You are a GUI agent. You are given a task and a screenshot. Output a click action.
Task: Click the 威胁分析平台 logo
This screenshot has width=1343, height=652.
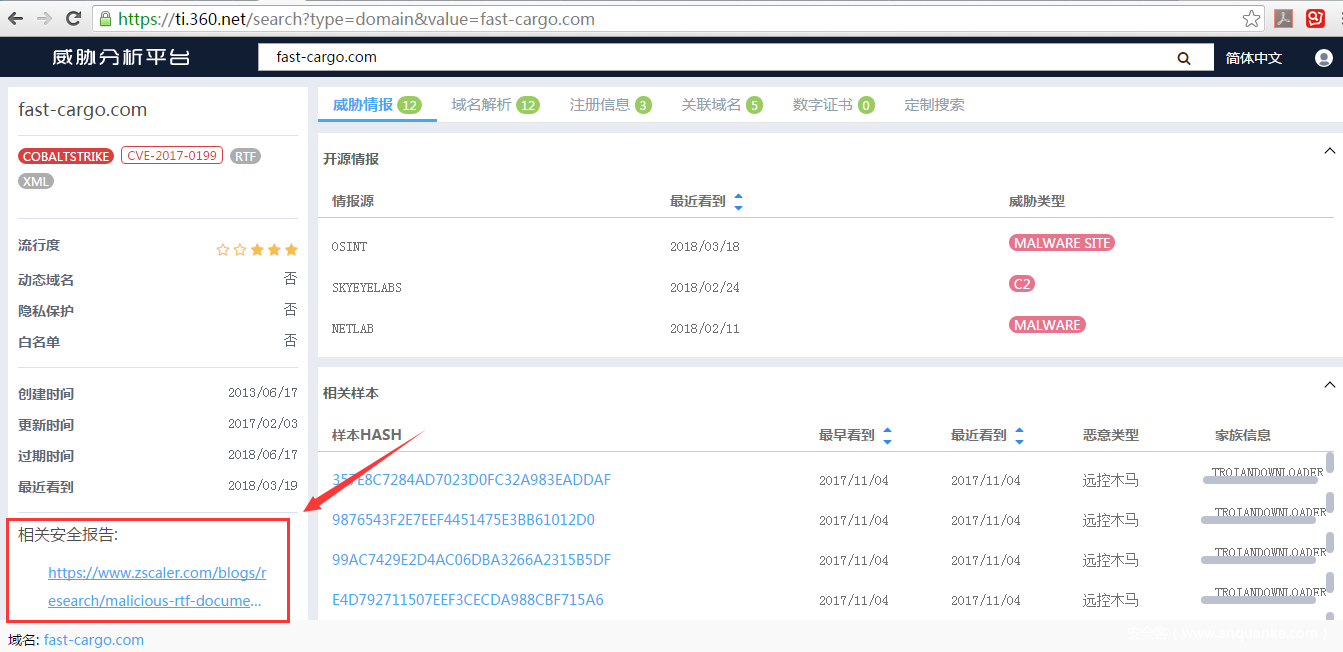121,57
